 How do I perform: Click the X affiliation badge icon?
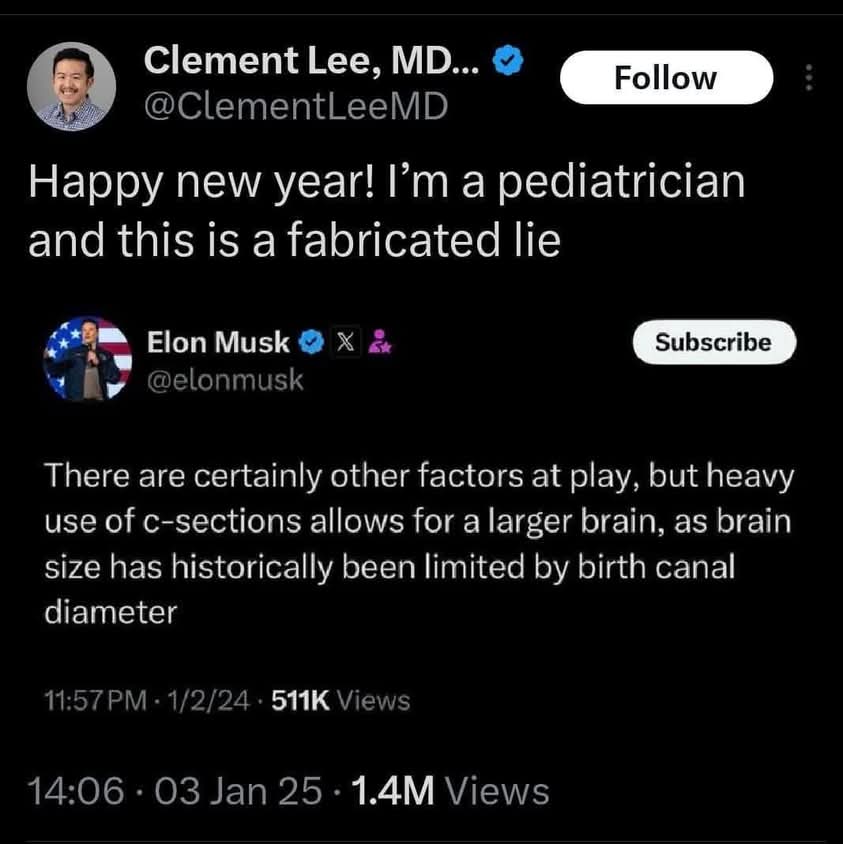[x=343, y=343]
